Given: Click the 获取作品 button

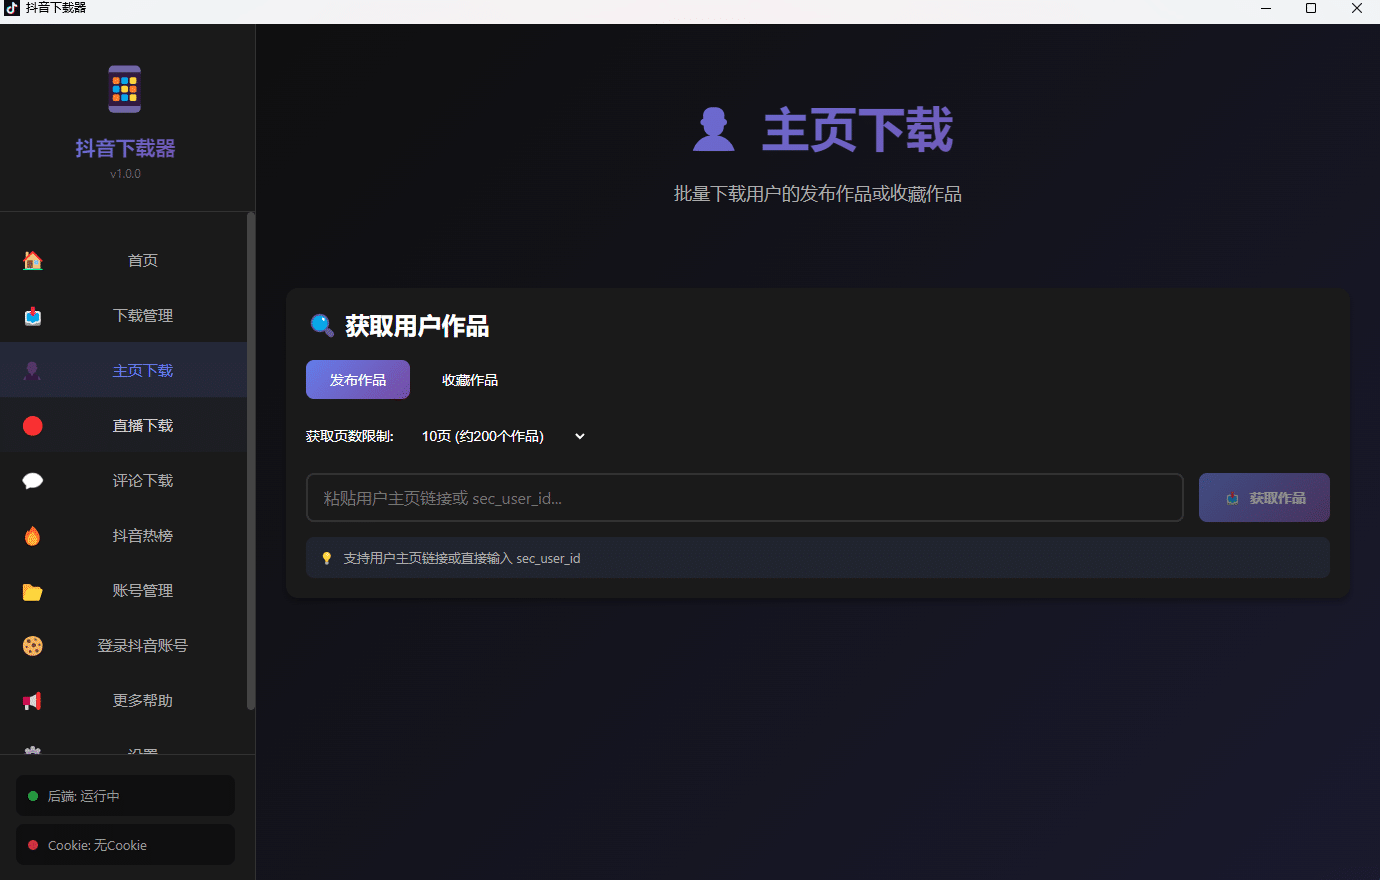Looking at the screenshot, I should (1264, 497).
